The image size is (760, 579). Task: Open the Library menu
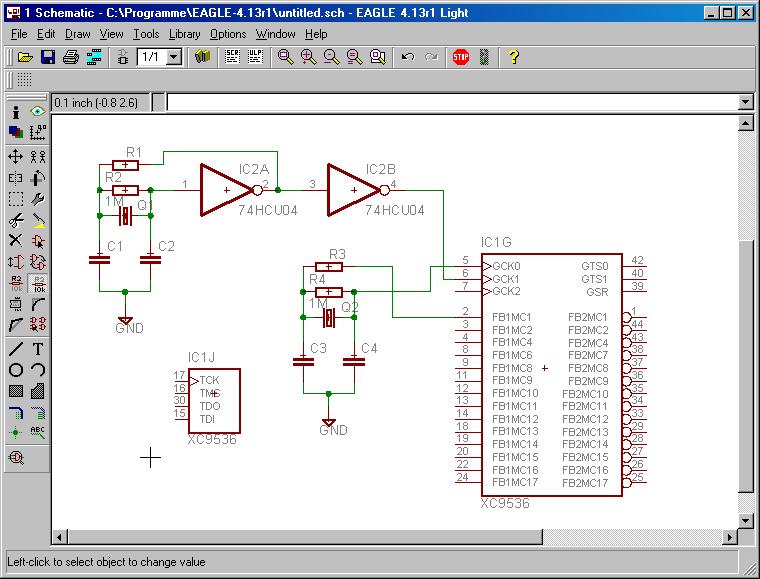pyautogui.click(x=184, y=34)
